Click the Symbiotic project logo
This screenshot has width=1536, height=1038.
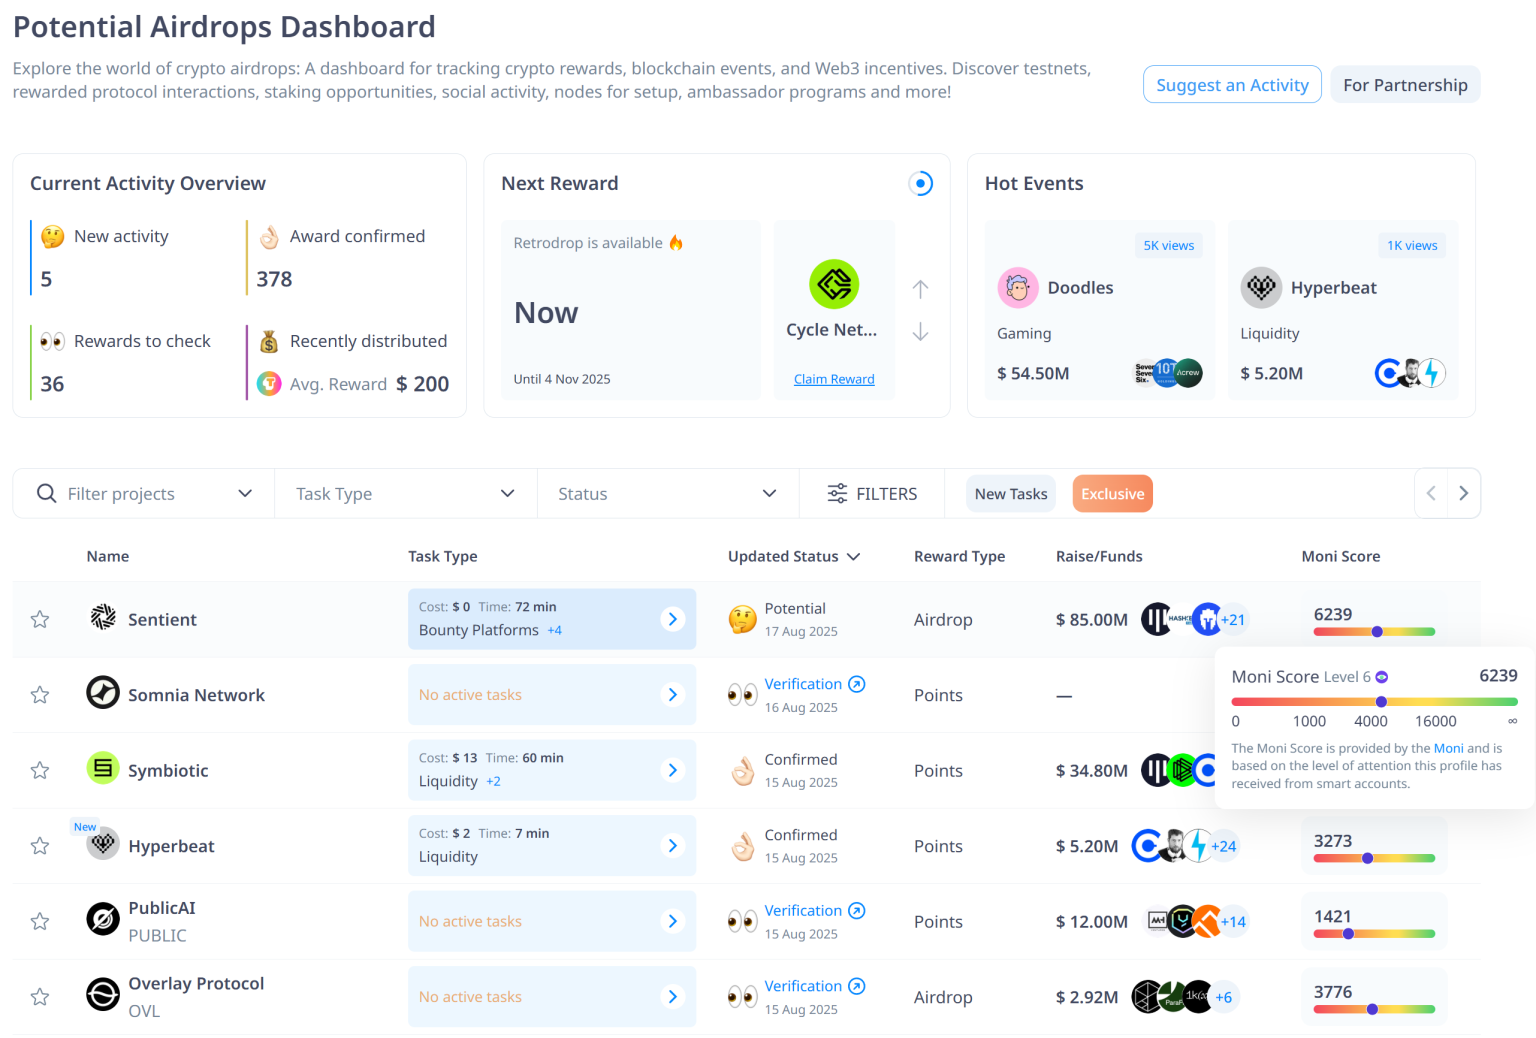103,769
